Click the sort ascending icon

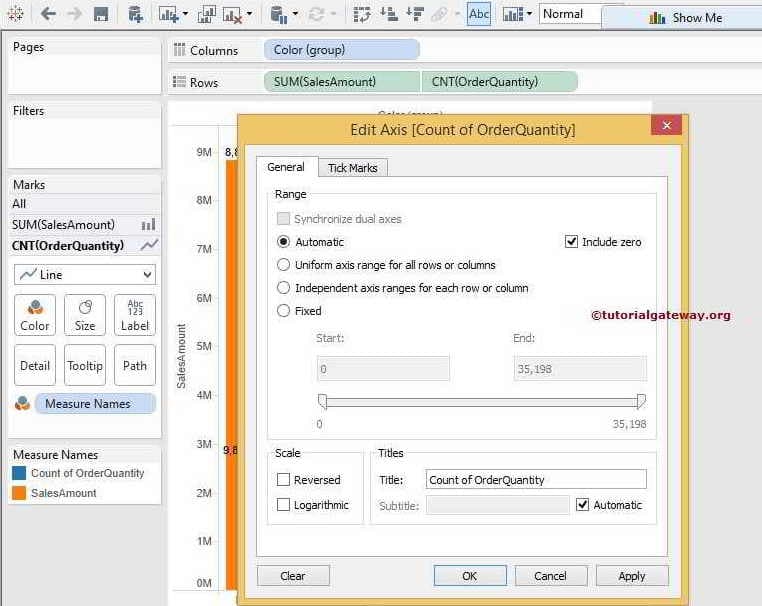point(389,14)
